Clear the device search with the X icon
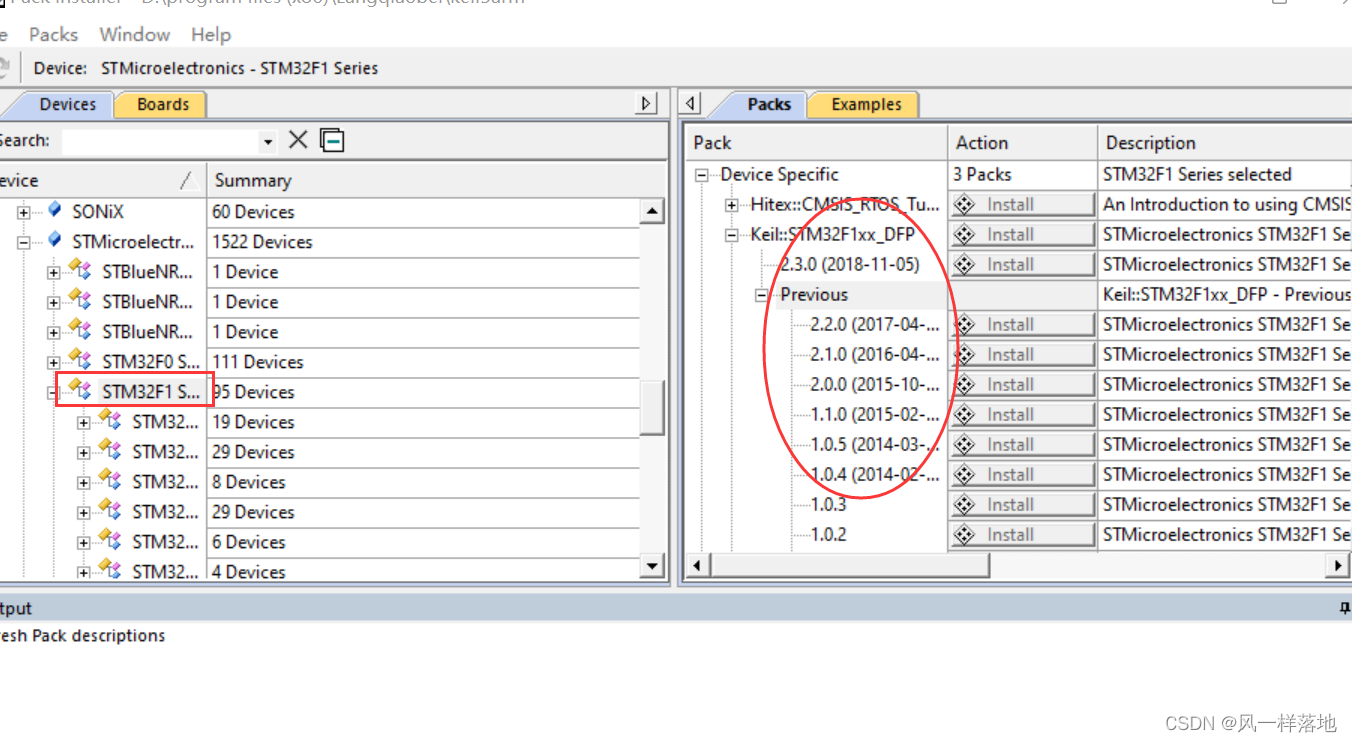 (x=298, y=140)
